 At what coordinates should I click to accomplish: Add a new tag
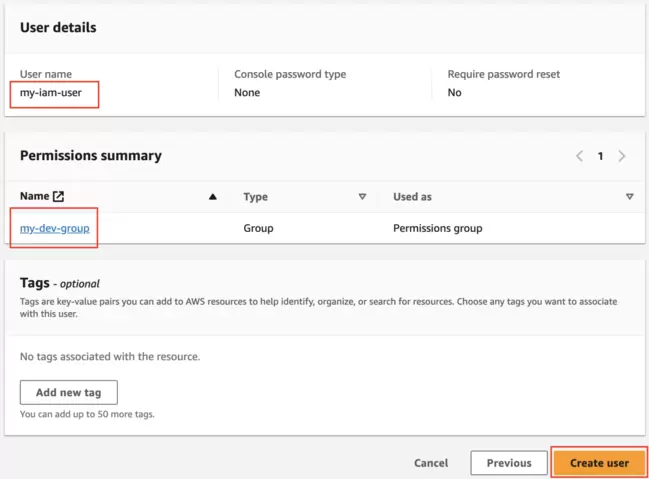(x=69, y=392)
